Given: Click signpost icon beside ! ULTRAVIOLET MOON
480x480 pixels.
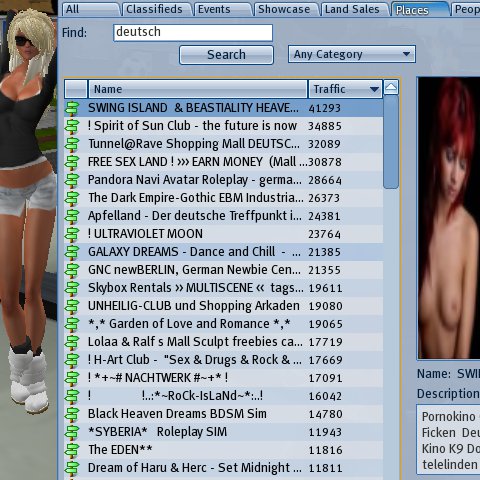Looking at the screenshot, I should 72,234.
